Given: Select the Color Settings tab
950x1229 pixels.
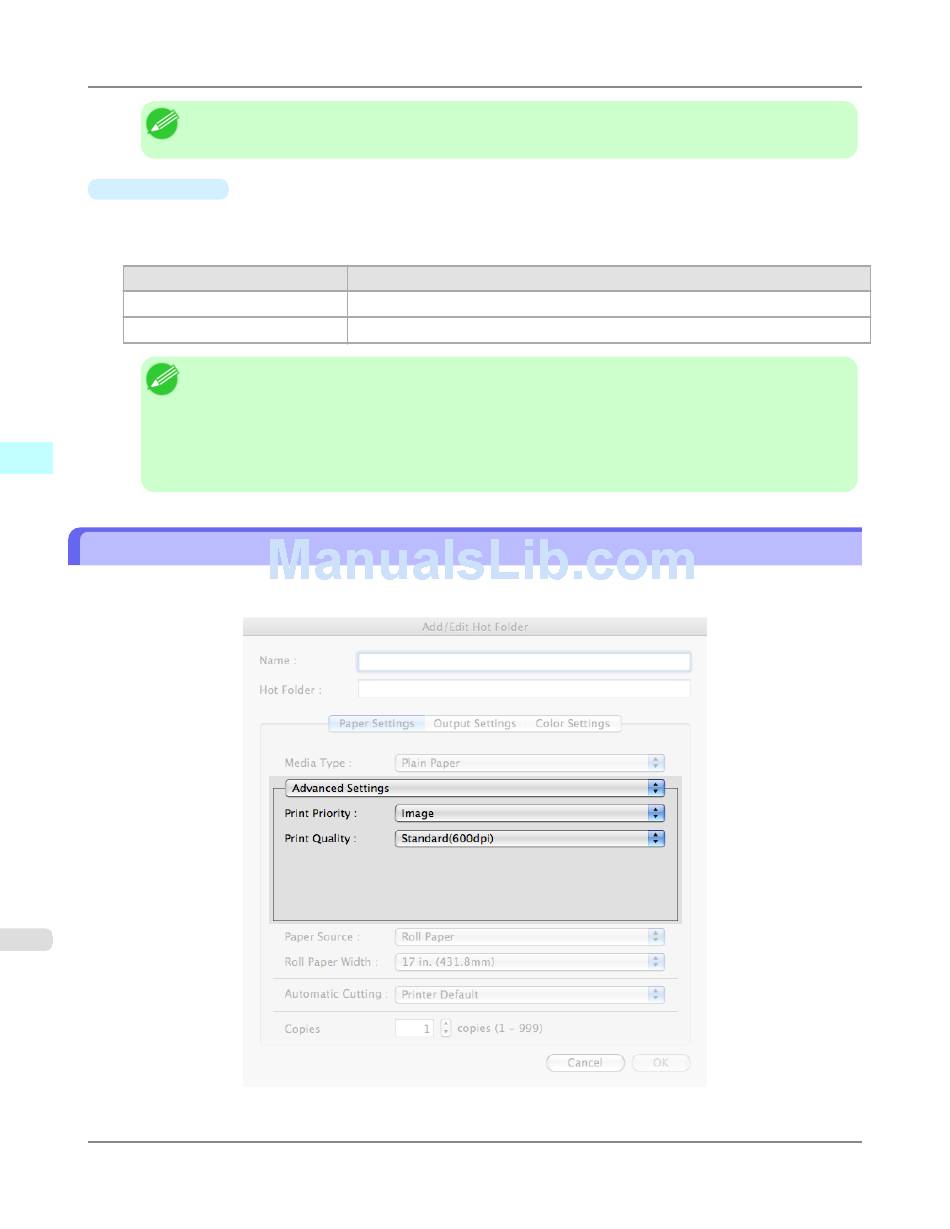Looking at the screenshot, I should [x=573, y=723].
